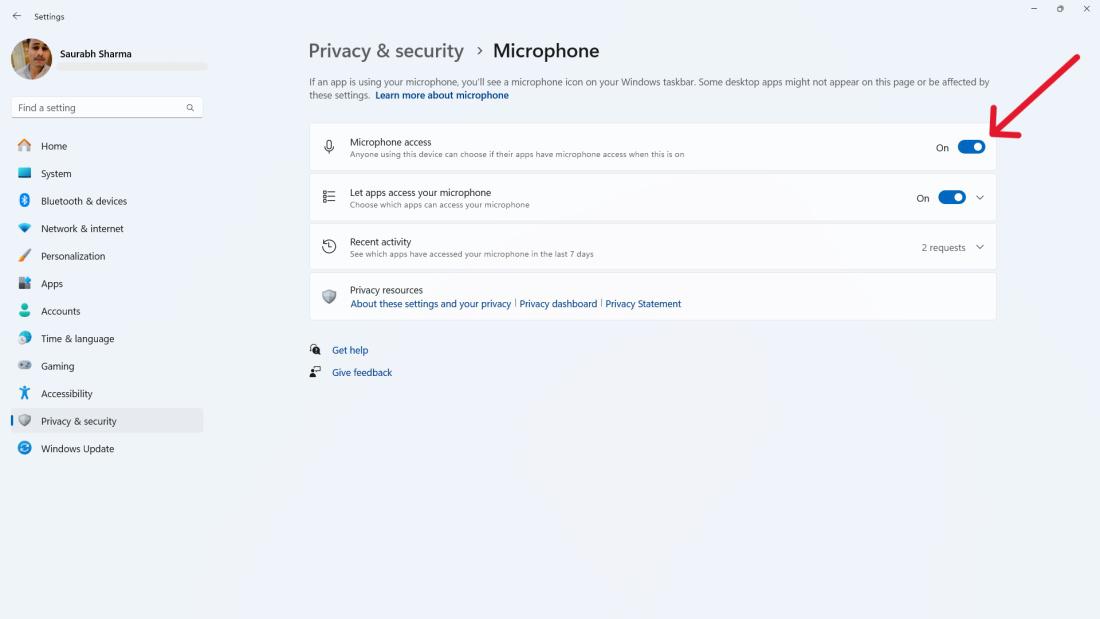This screenshot has width=1100, height=619.
Task: Click the back arrow in title bar
Action: (17, 16)
